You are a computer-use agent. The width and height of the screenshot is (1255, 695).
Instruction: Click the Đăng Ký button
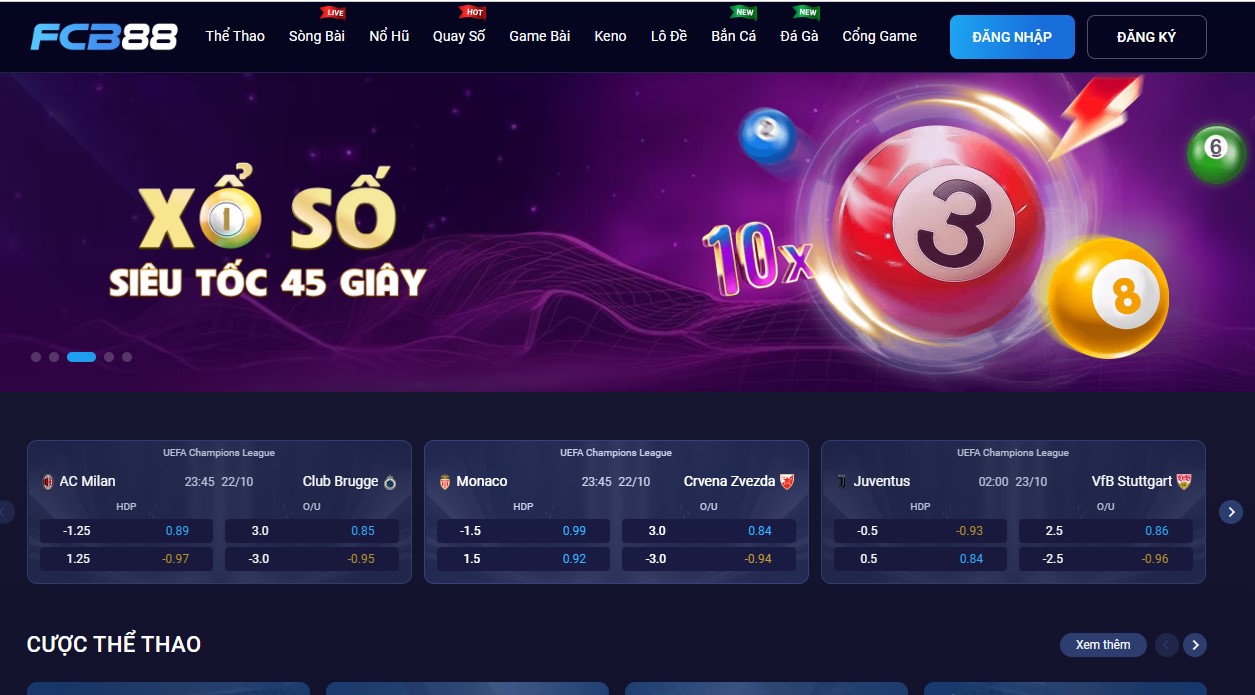(1147, 37)
